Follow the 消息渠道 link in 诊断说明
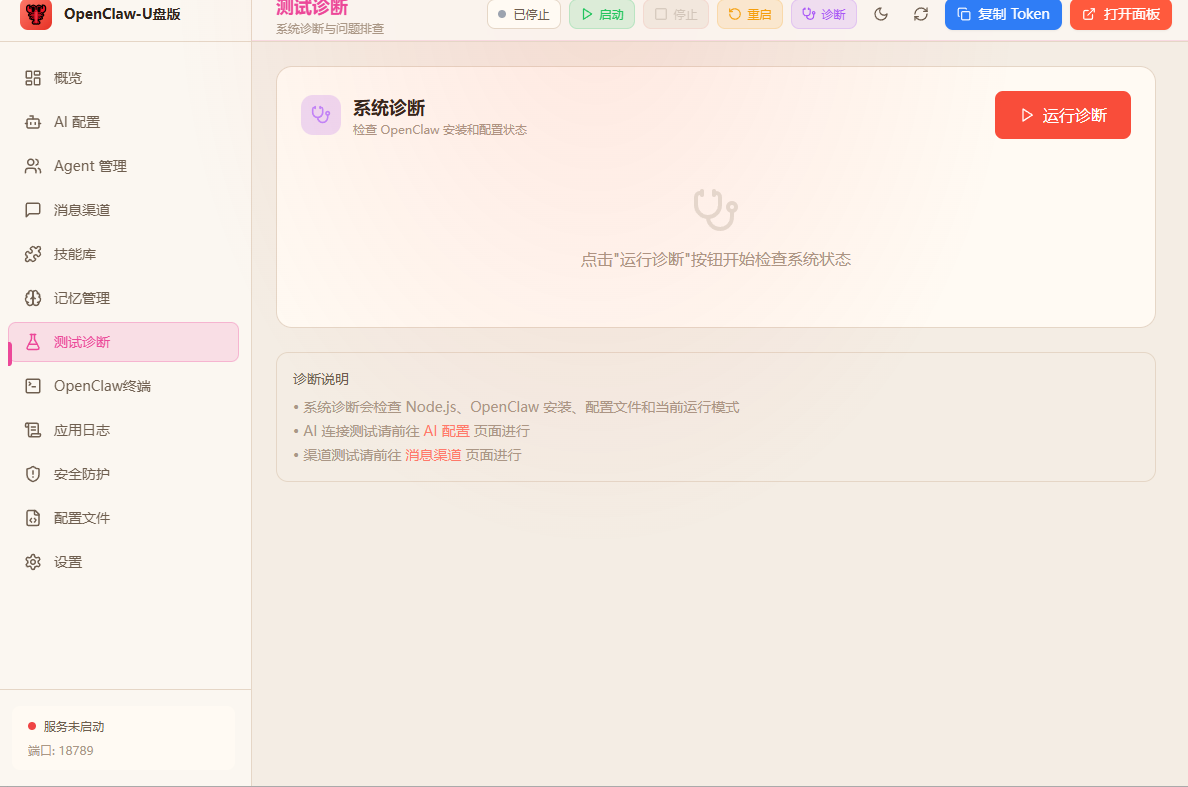 pyautogui.click(x=433, y=455)
